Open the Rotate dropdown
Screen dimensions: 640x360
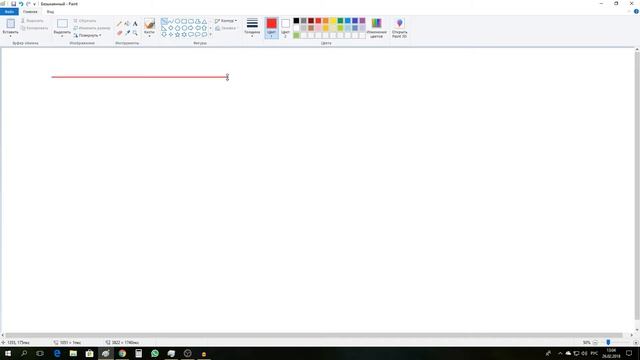tap(100, 36)
